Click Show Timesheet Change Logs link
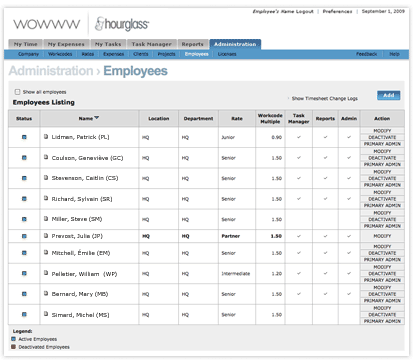The height and width of the screenshot is (364, 413). pyautogui.click(x=325, y=98)
